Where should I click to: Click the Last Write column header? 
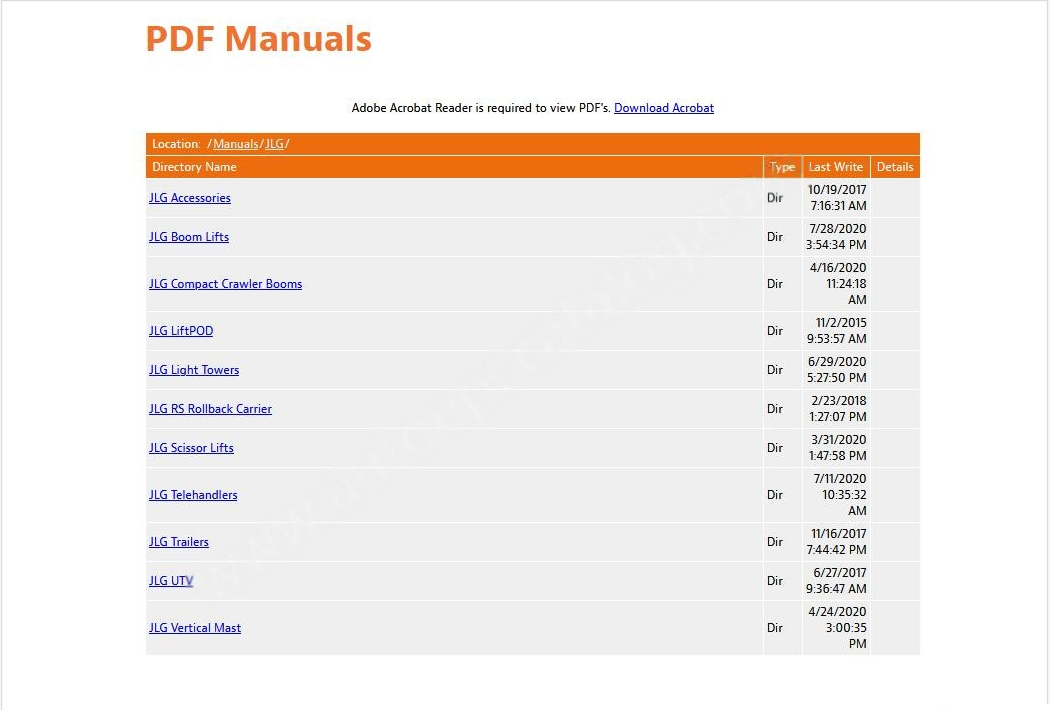835,167
